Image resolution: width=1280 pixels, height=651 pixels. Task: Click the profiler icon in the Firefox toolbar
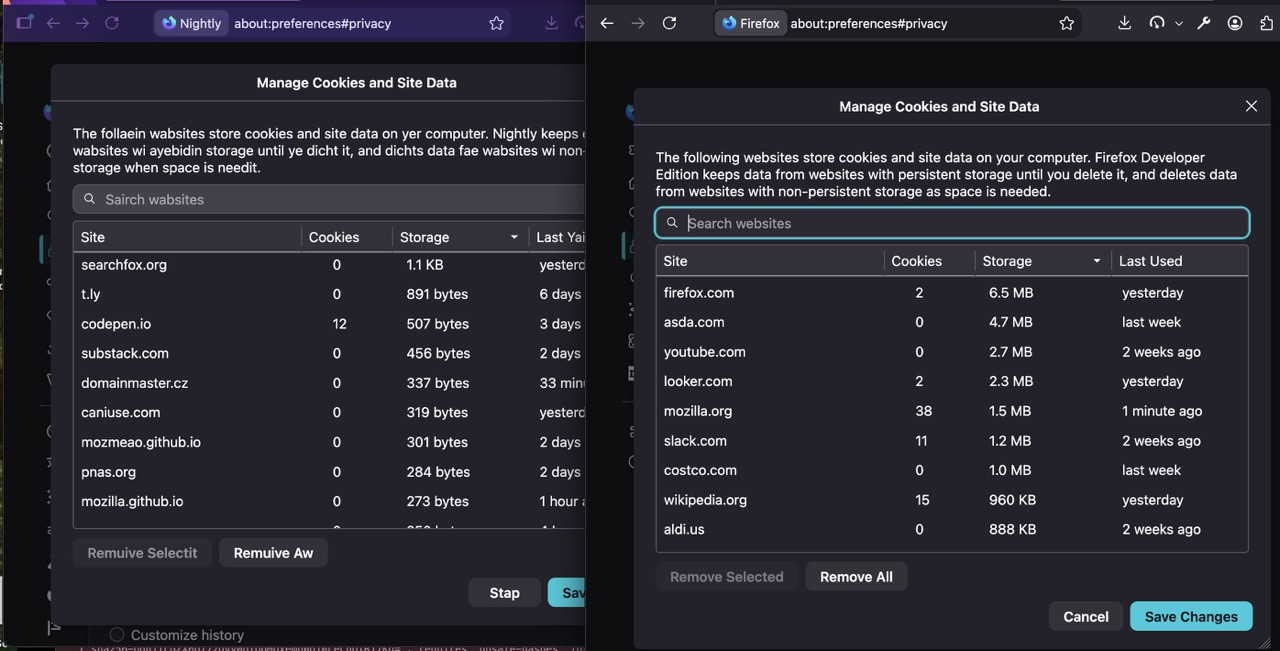1157,23
